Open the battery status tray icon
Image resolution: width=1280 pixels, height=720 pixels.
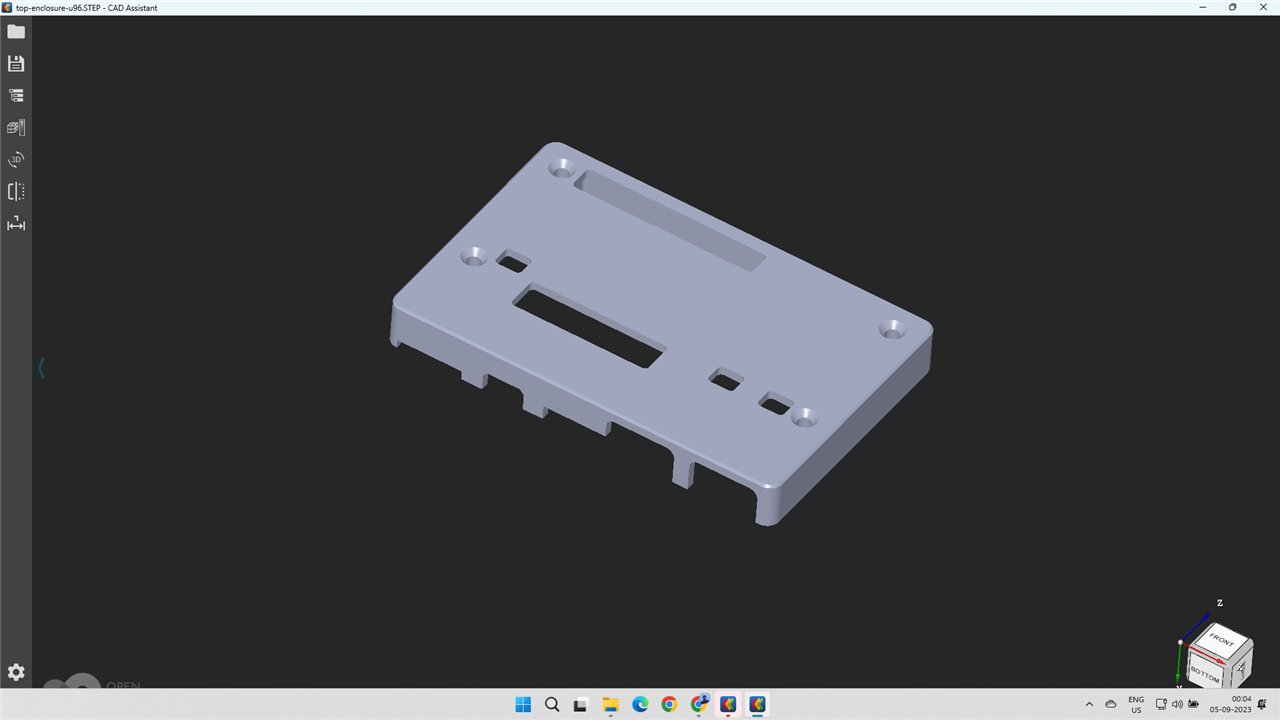(x=1193, y=704)
